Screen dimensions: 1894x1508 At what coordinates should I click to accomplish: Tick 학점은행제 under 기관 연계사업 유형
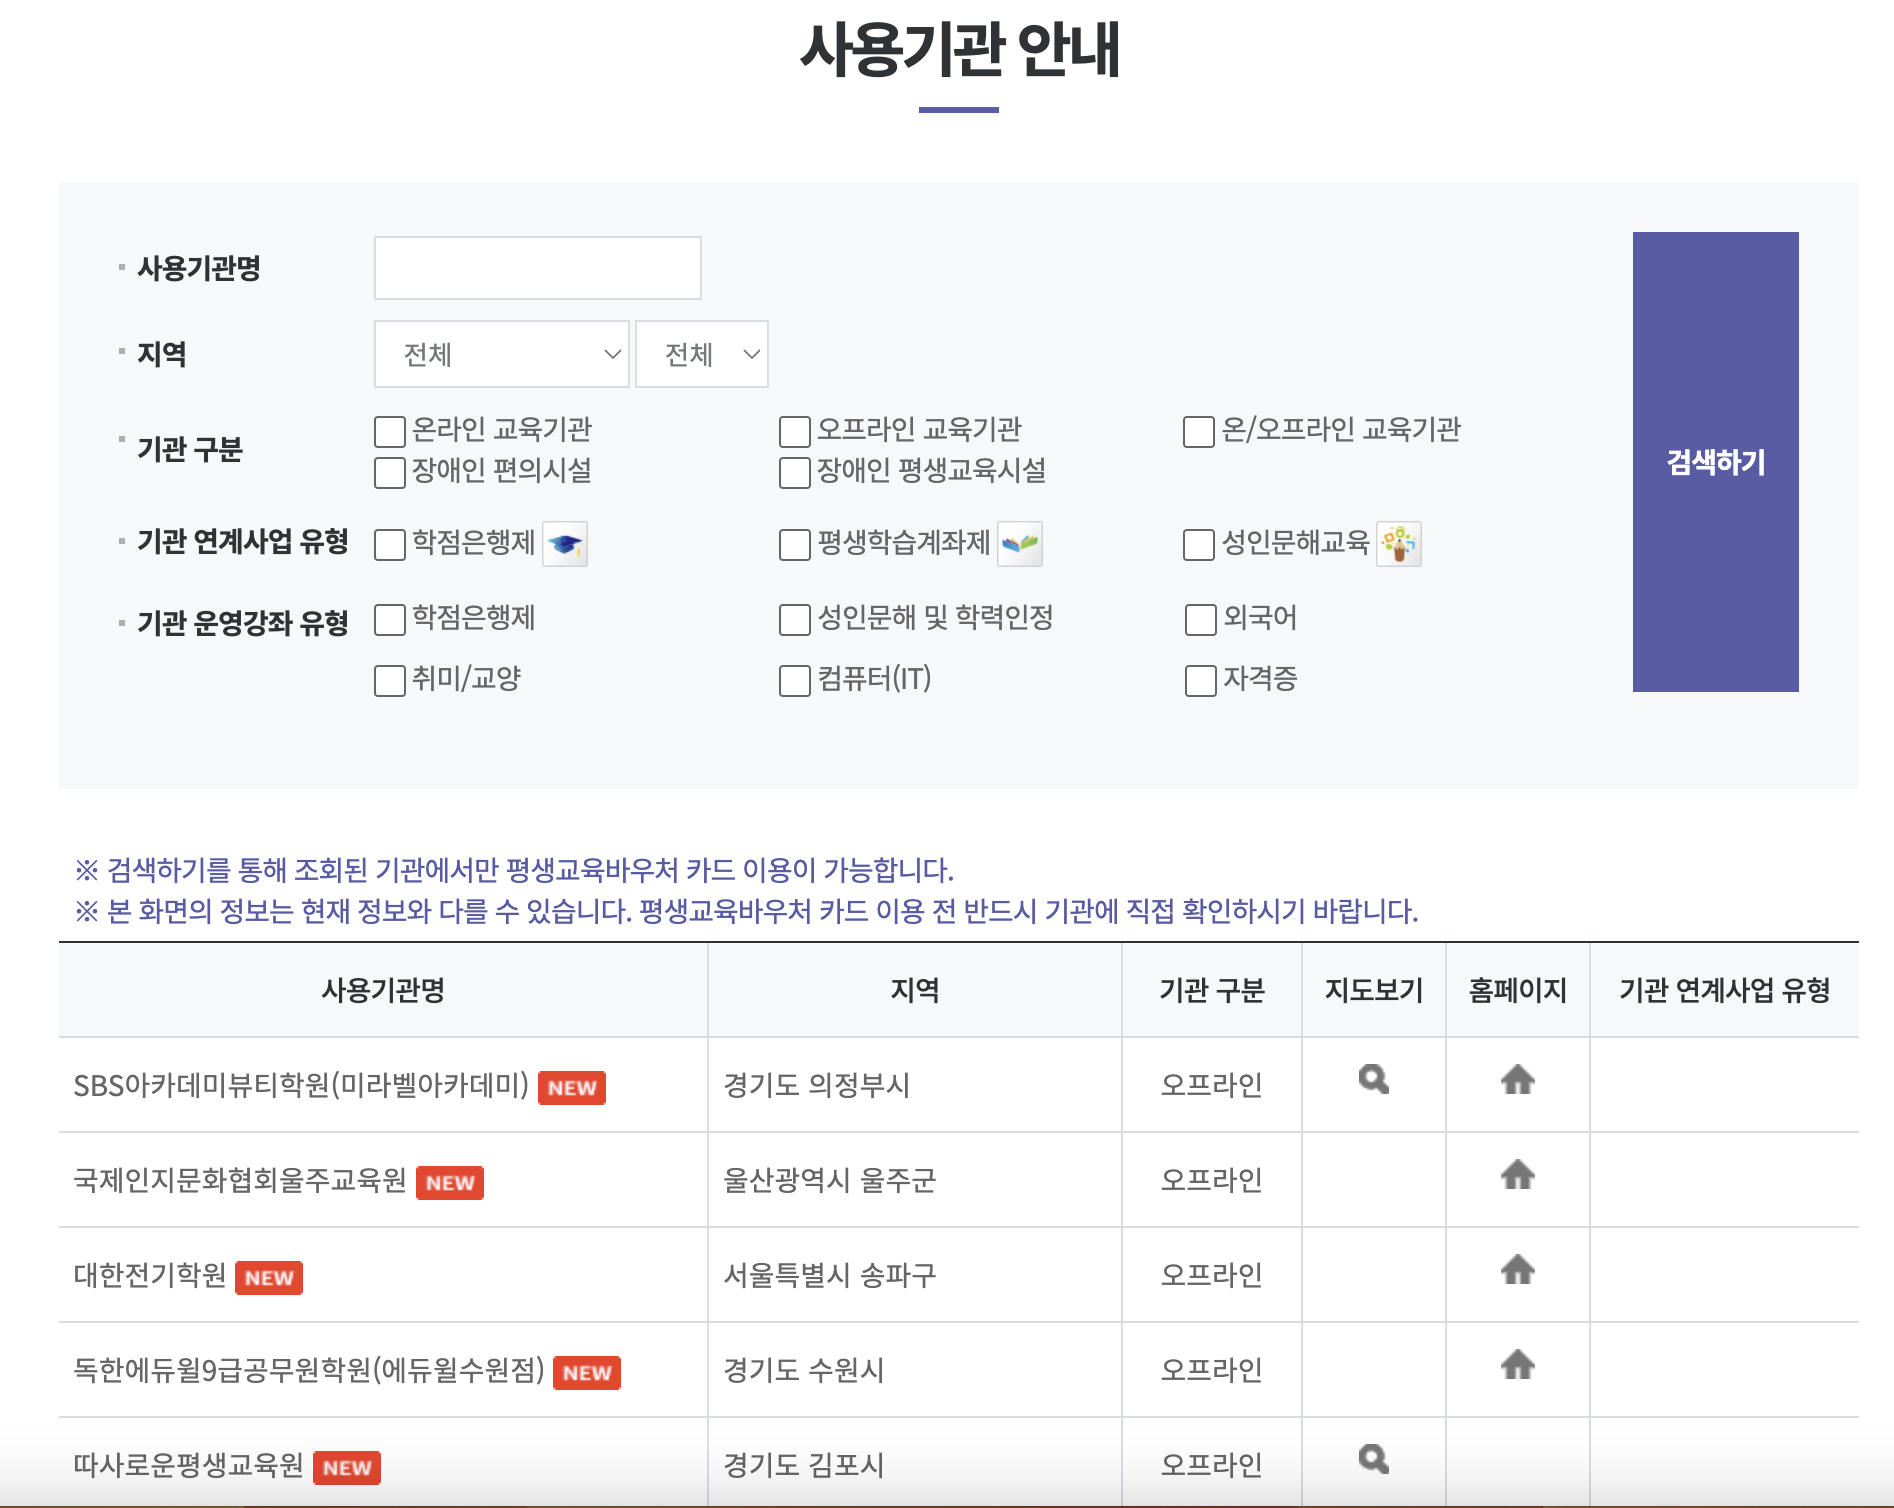pos(390,545)
